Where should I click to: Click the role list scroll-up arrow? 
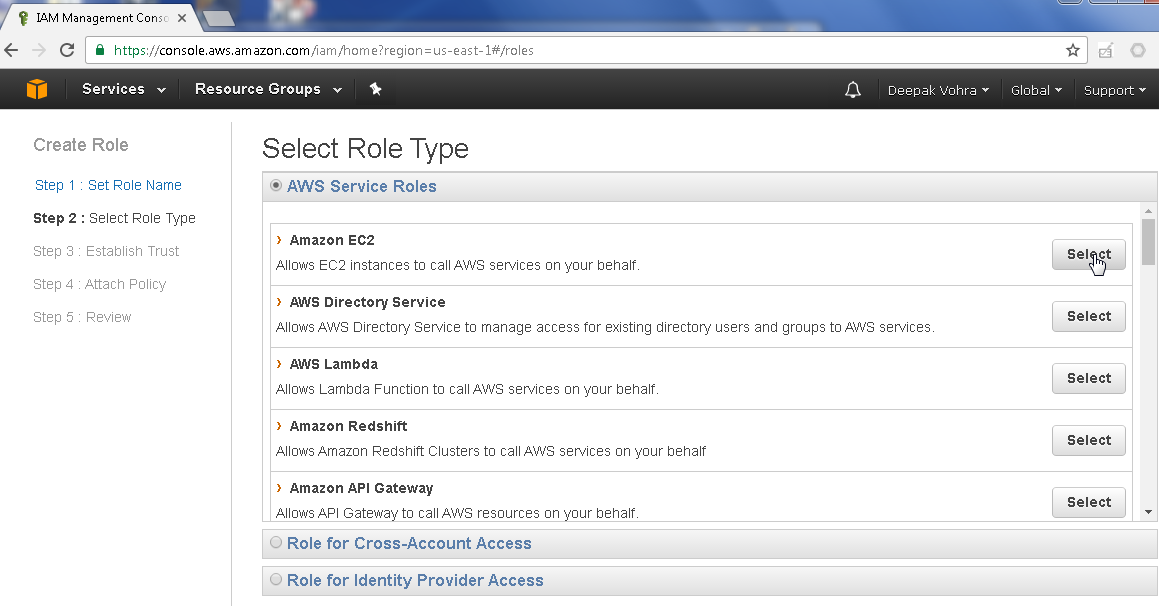(x=1148, y=211)
